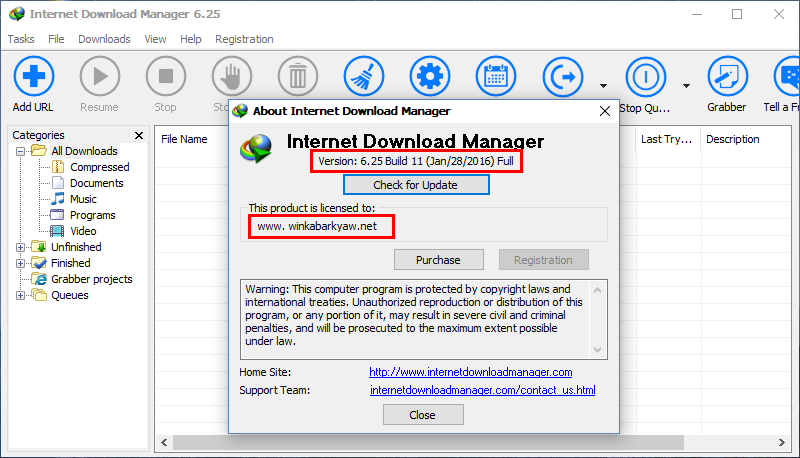Select the All Downloads category
The image size is (800, 458).
[84, 151]
